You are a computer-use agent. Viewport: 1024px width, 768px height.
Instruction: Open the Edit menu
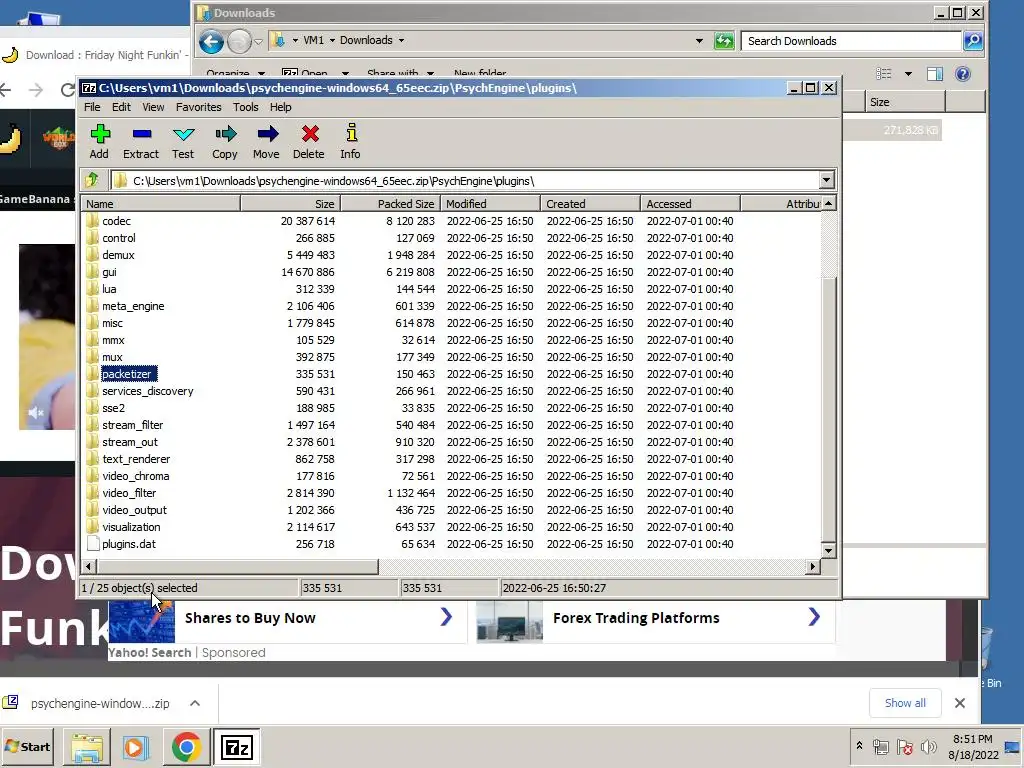121,107
